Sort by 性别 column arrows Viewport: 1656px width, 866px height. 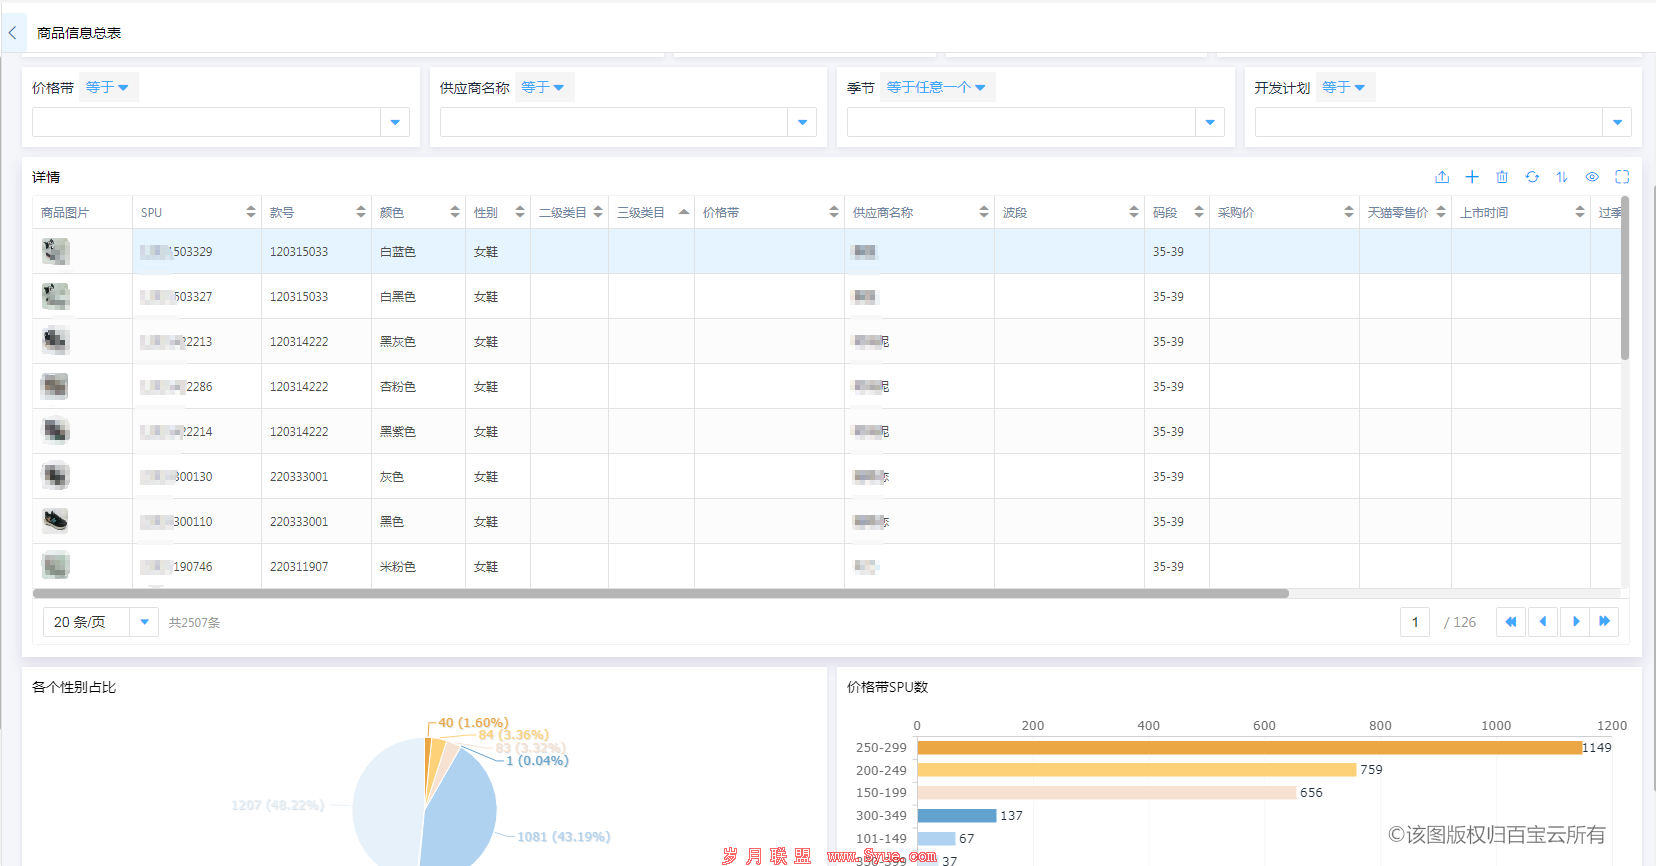pyautogui.click(x=520, y=212)
